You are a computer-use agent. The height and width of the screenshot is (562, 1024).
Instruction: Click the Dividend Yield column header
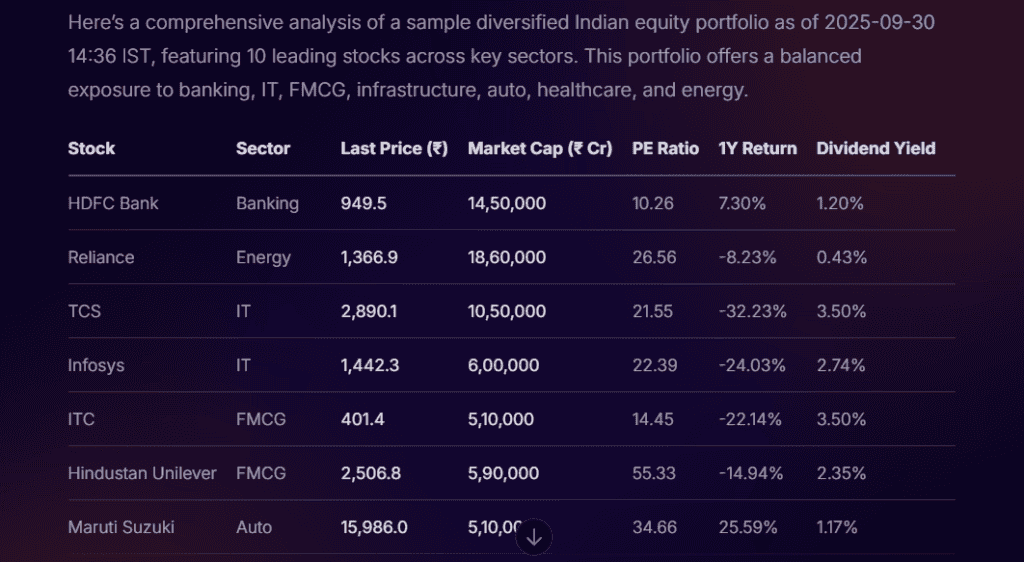pos(876,148)
